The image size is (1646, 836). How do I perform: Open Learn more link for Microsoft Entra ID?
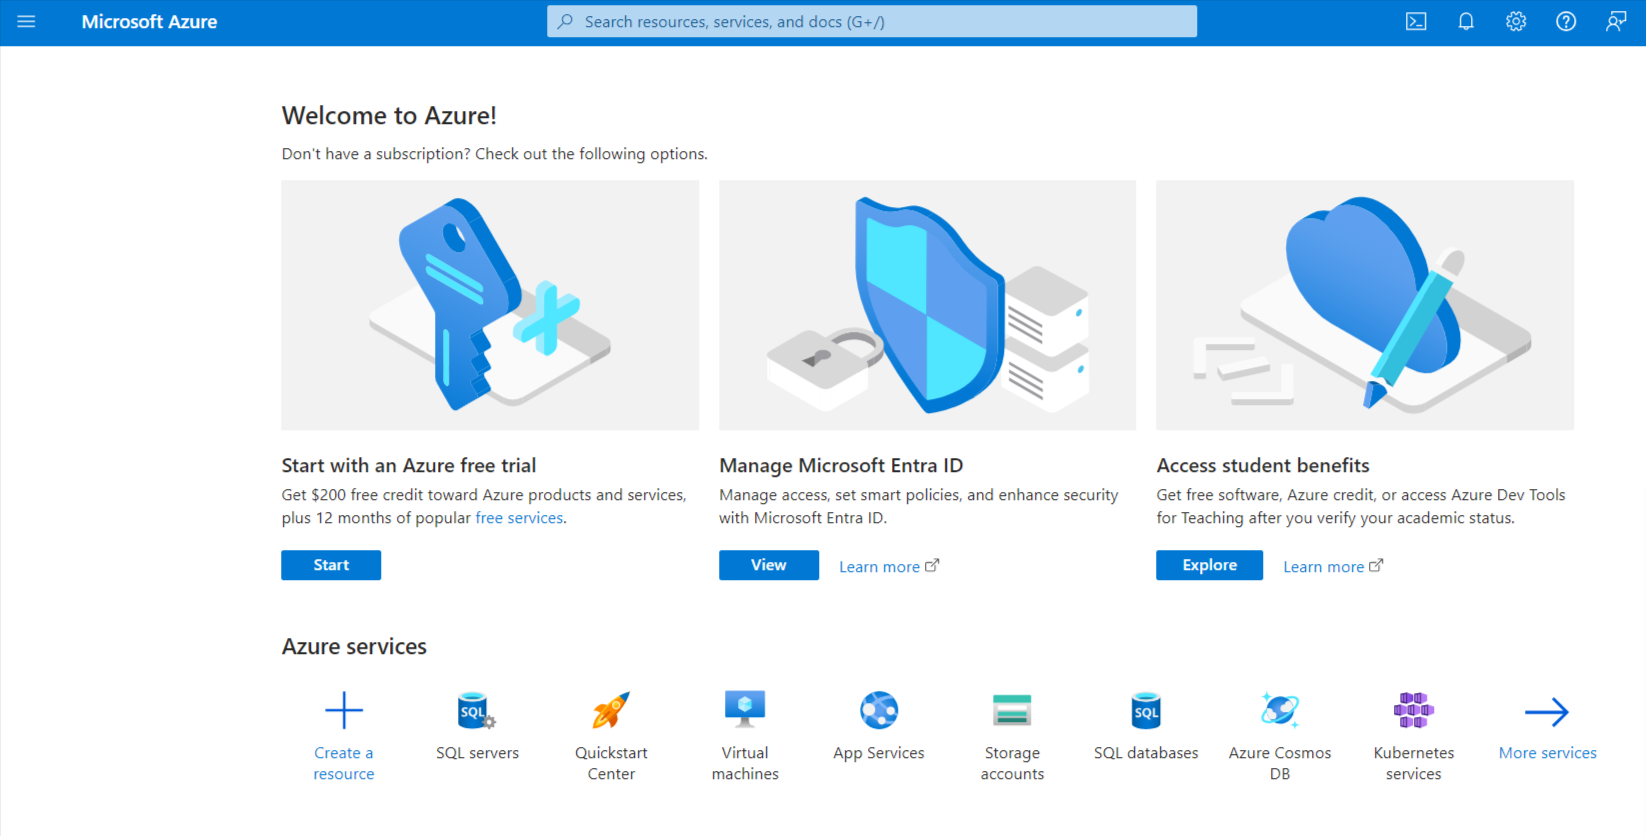[x=879, y=567]
